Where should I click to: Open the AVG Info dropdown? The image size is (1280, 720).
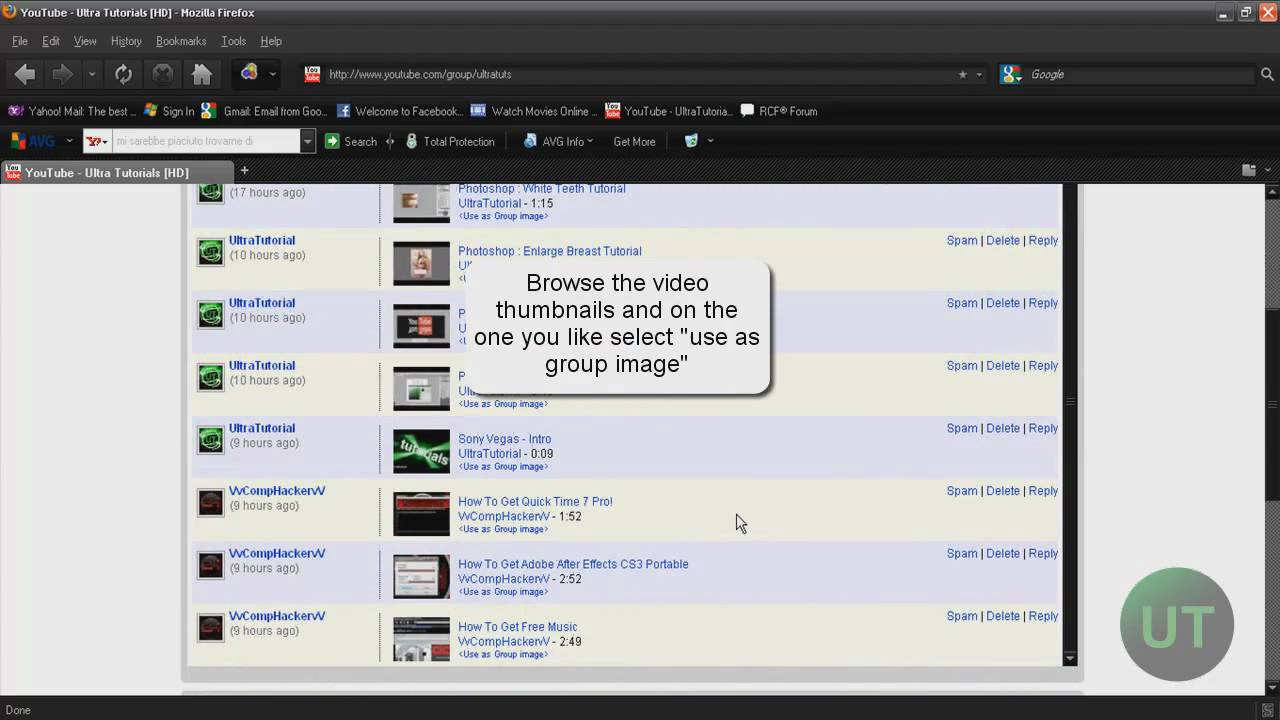click(x=558, y=141)
